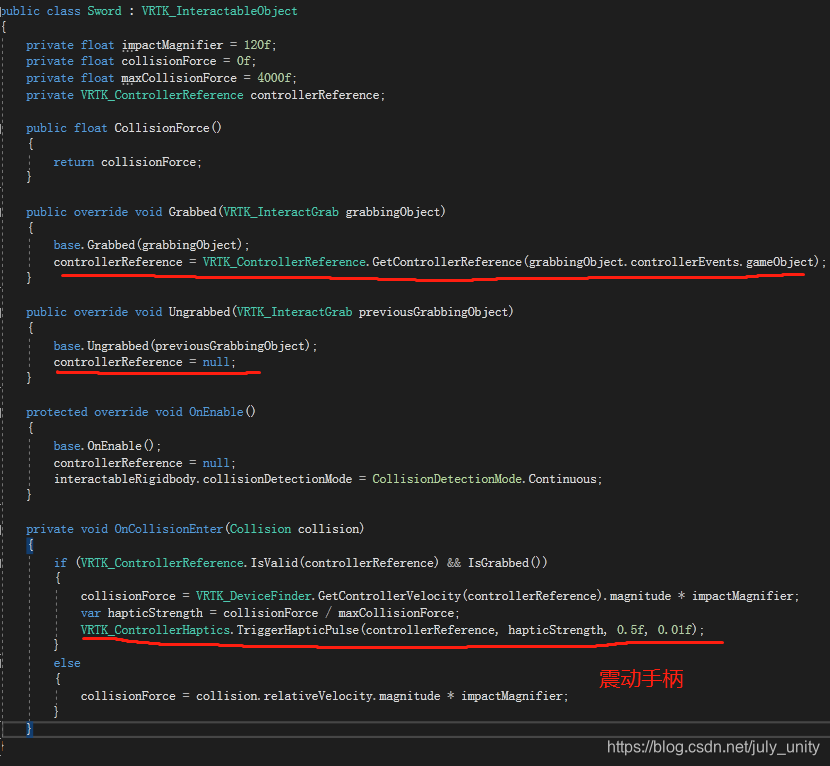Click IsValid method call
830x766 pixels.
[x=274, y=562]
